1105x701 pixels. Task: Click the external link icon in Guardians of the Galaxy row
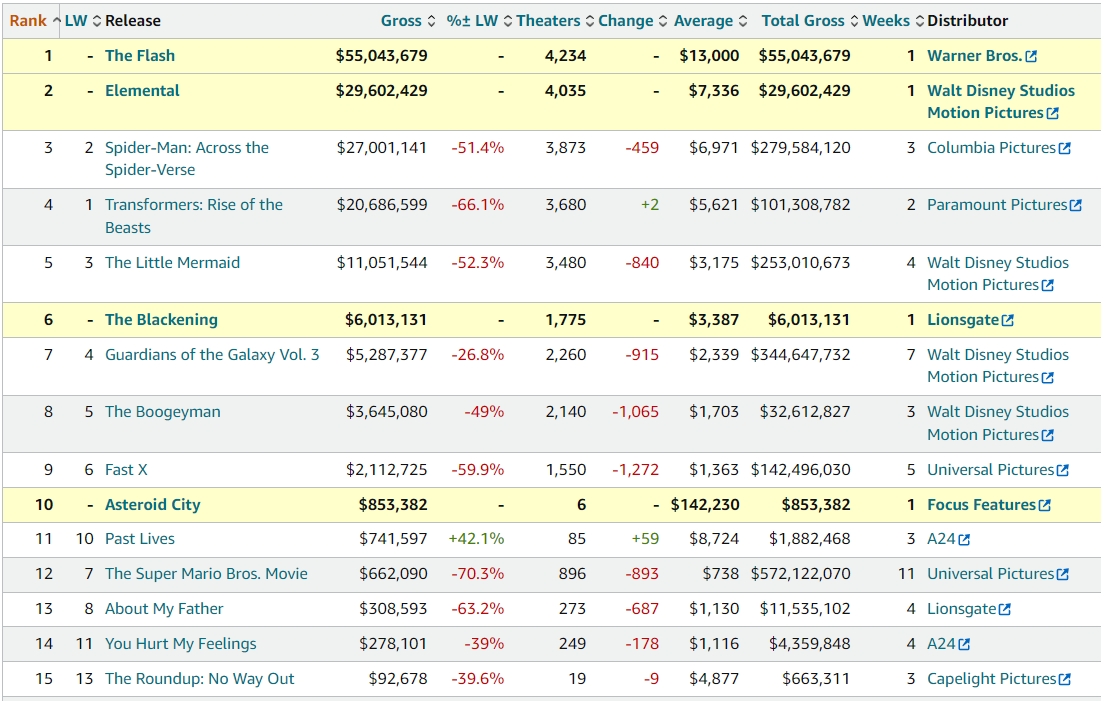click(1048, 378)
